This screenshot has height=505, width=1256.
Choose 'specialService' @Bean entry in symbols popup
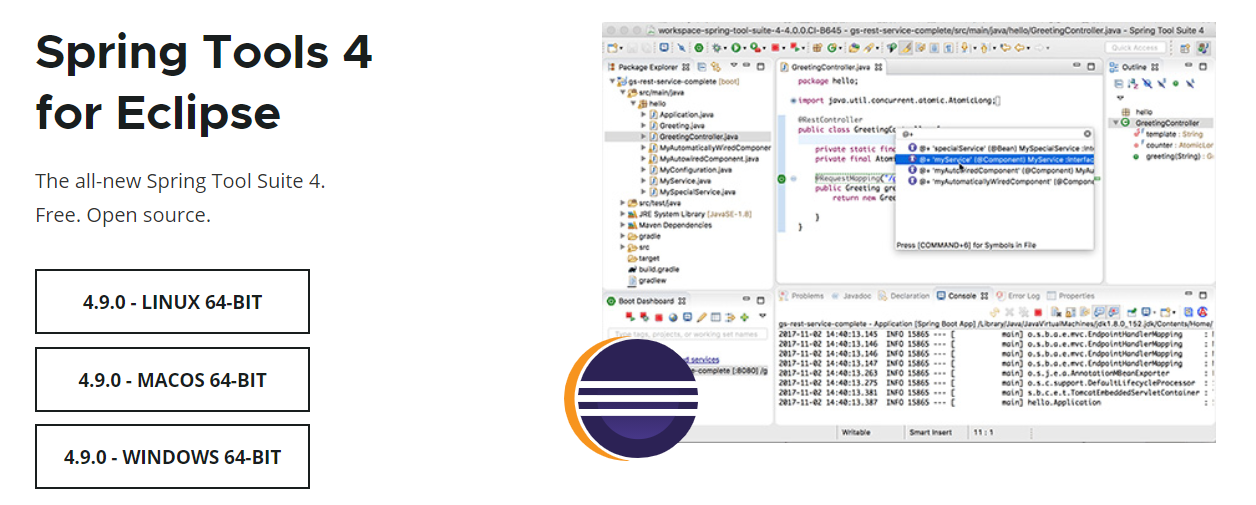pos(1000,146)
